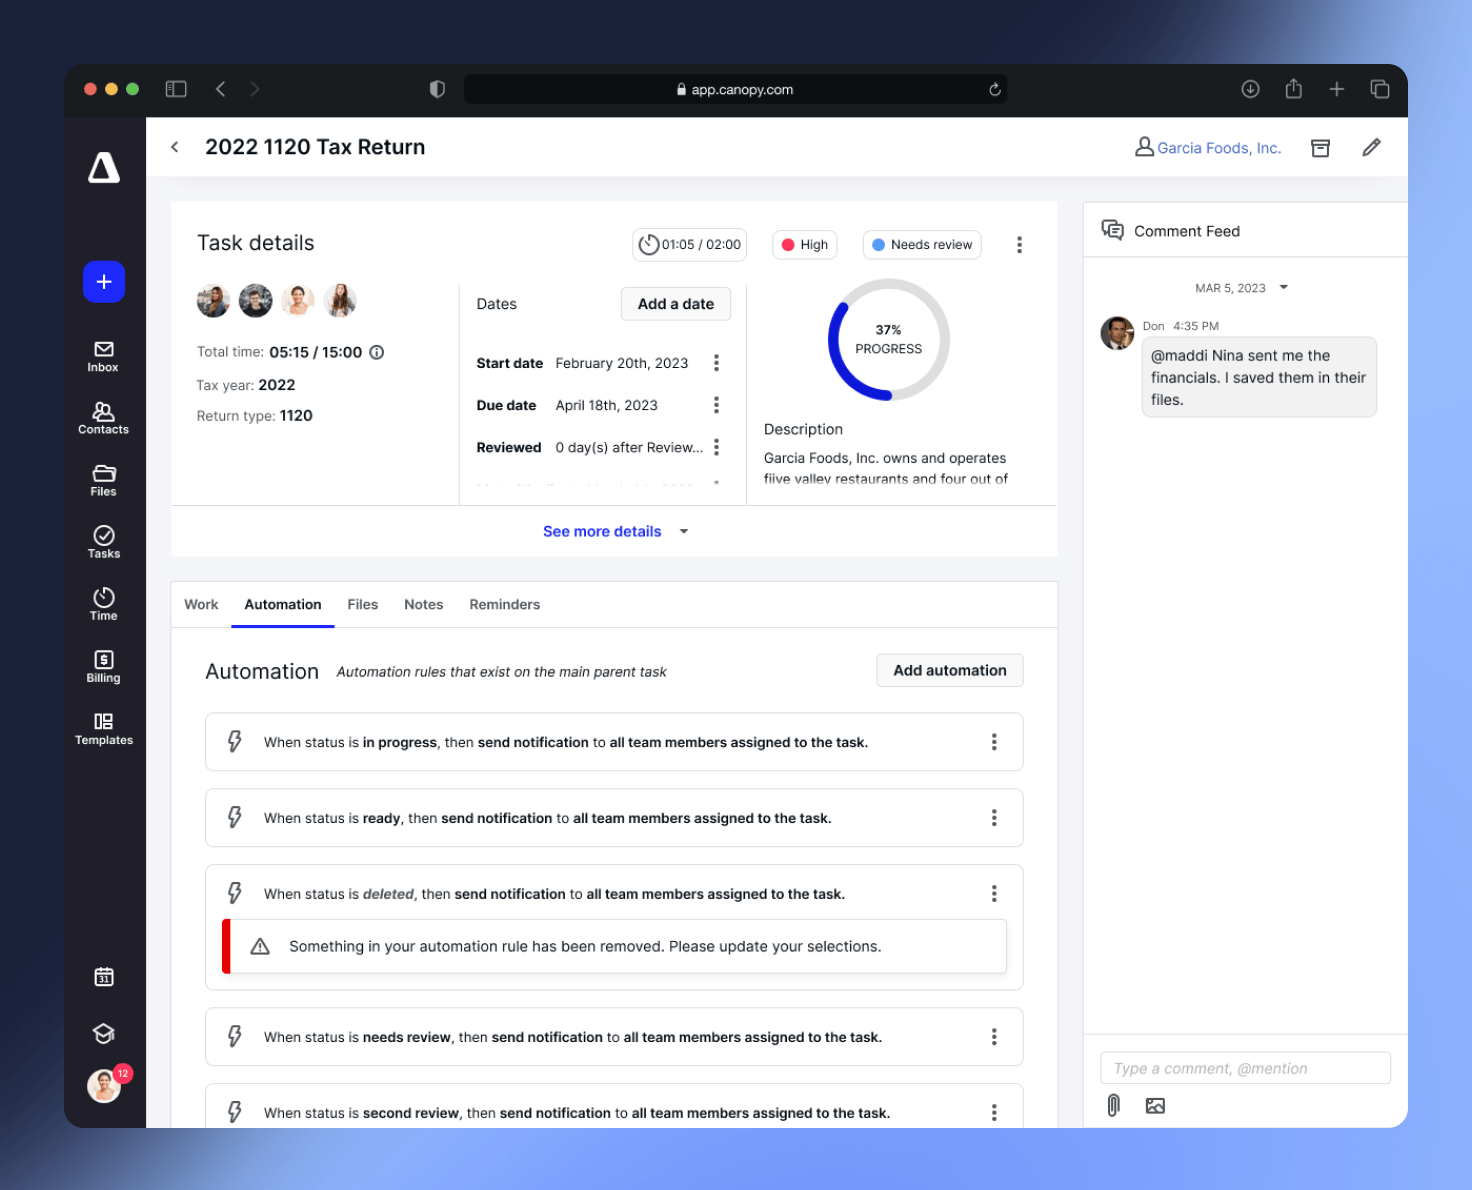Insert an image in the comment
The width and height of the screenshot is (1472, 1190).
[x=1155, y=1106]
